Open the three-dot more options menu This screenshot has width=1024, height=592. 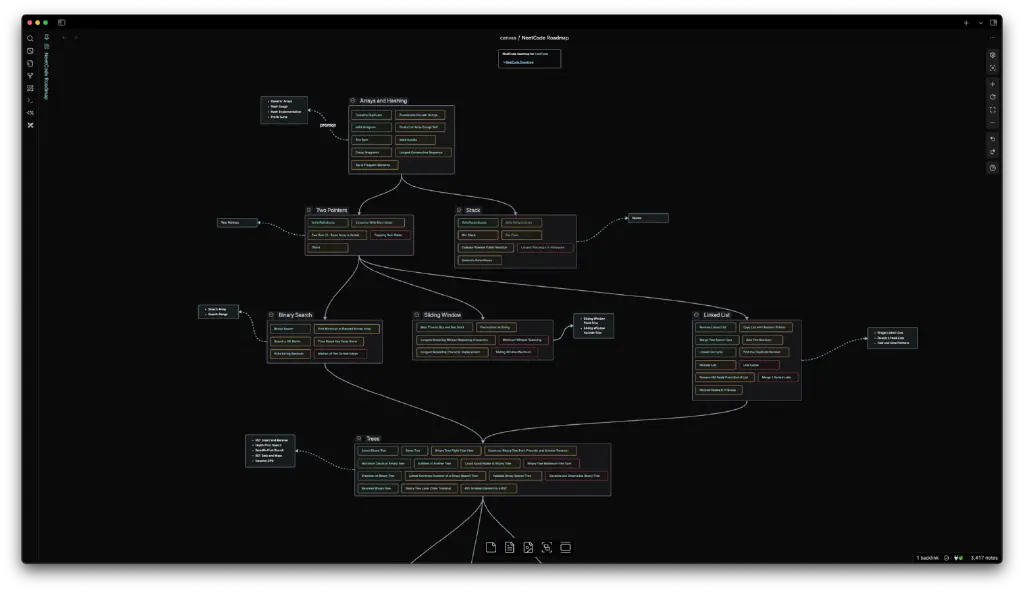tap(993, 38)
